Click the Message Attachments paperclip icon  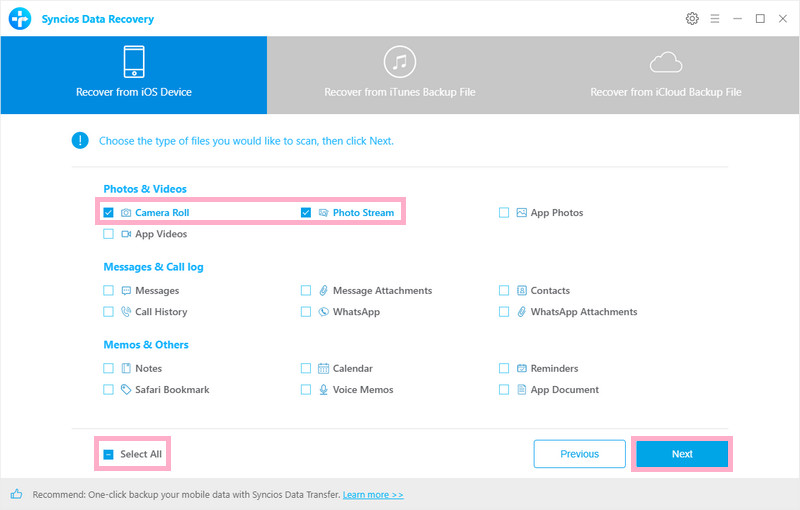coord(323,291)
